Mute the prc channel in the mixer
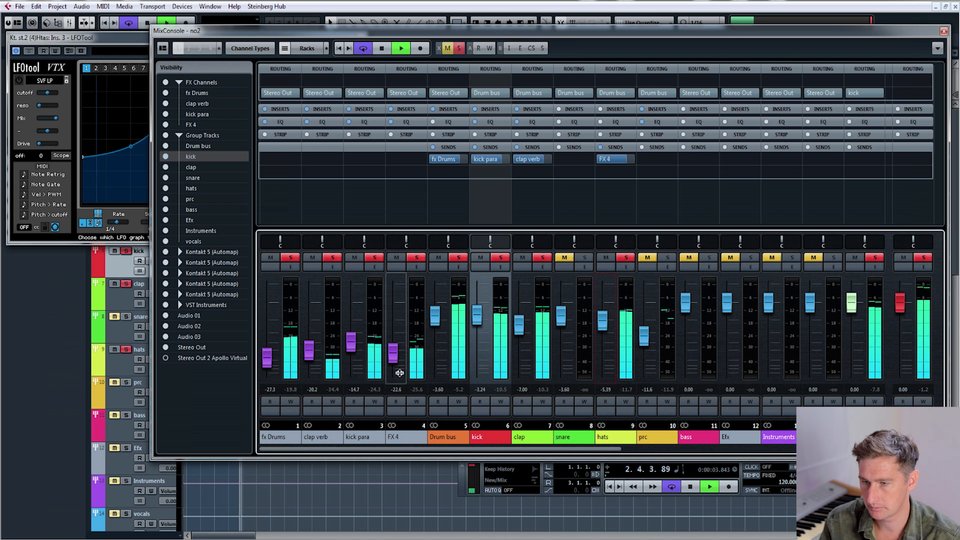 click(x=647, y=258)
